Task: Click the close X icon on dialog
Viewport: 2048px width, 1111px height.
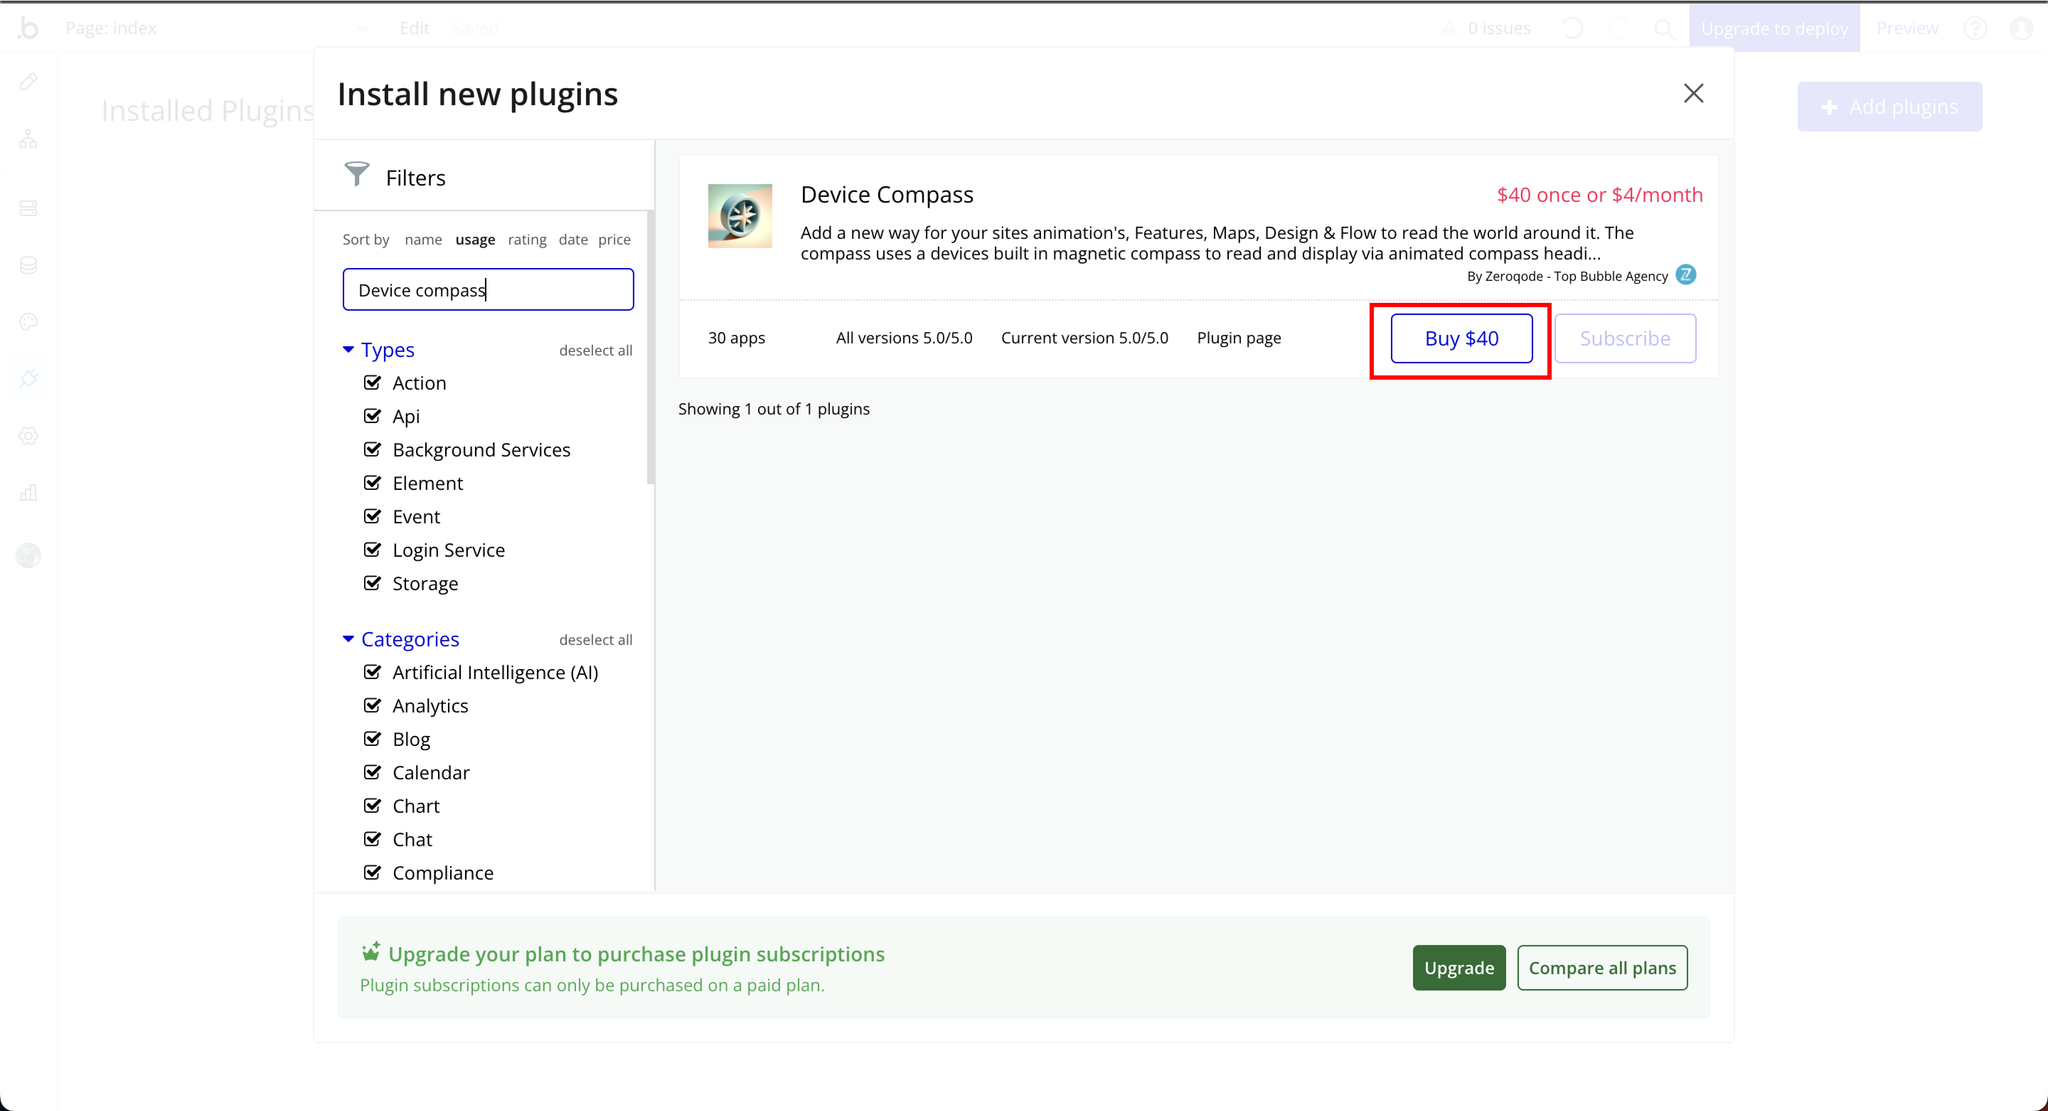Action: (x=1694, y=93)
